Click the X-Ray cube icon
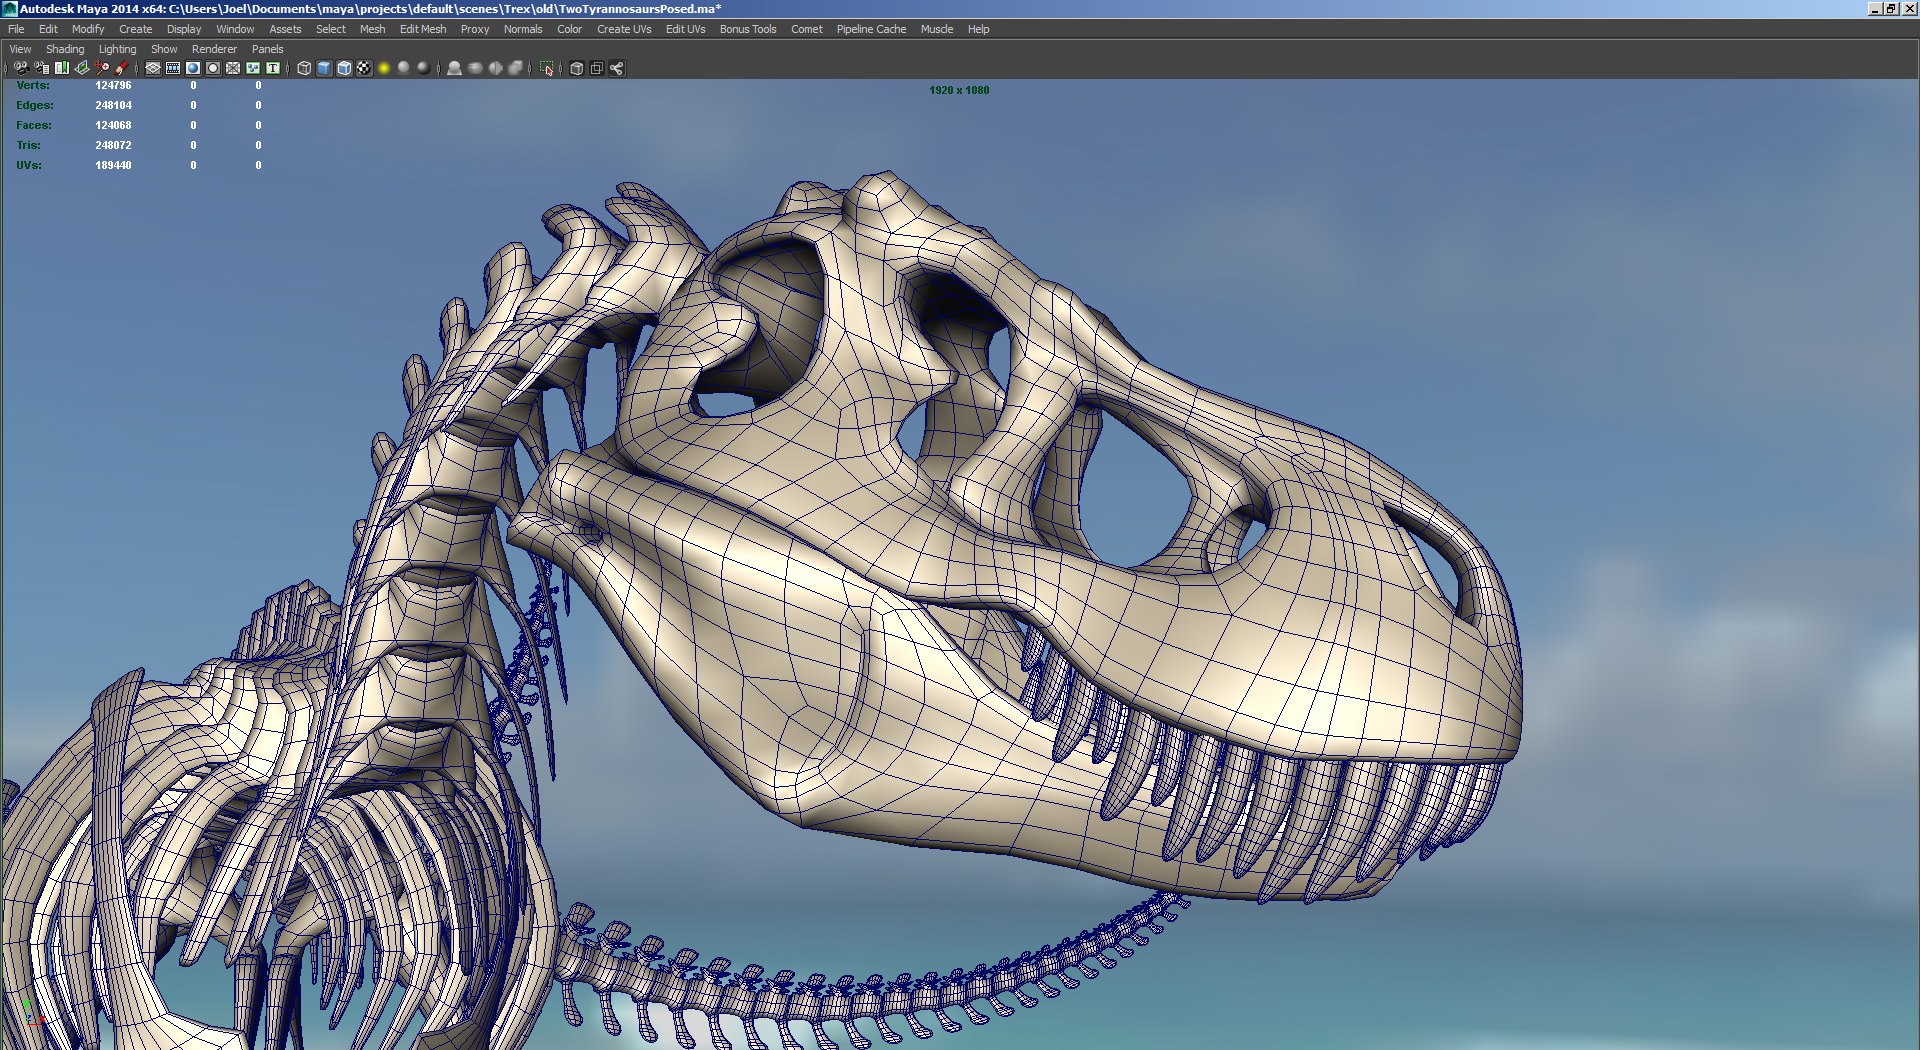 click(x=576, y=68)
